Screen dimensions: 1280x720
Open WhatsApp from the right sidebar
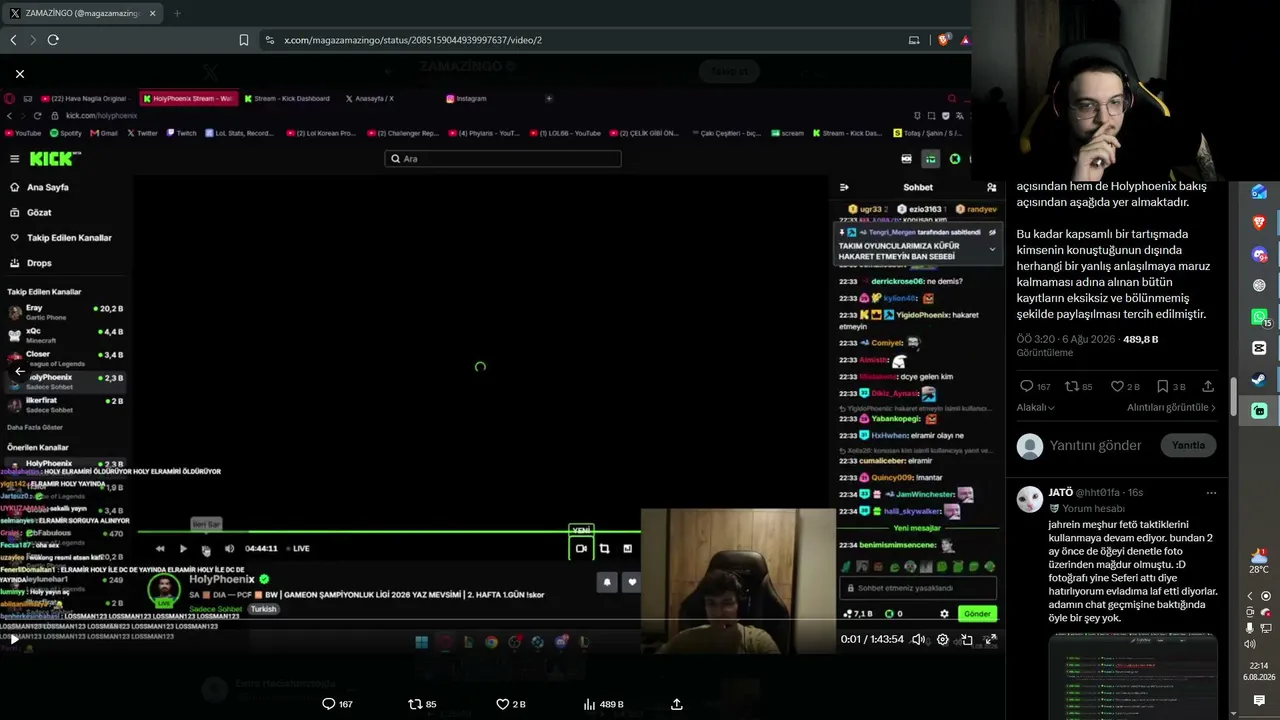point(1259,316)
